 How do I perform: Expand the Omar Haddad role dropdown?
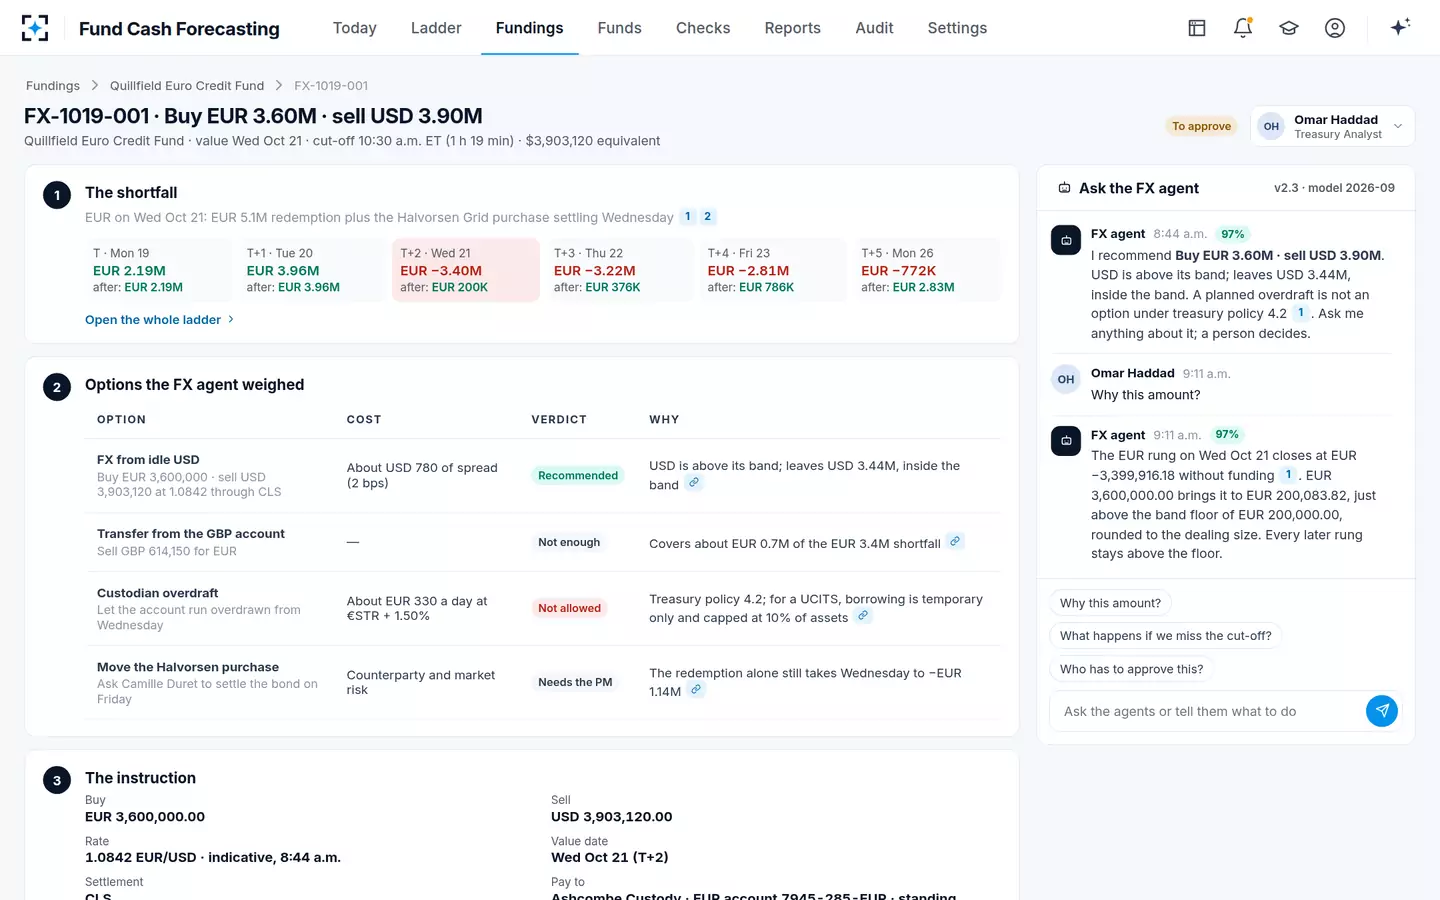1332,126
